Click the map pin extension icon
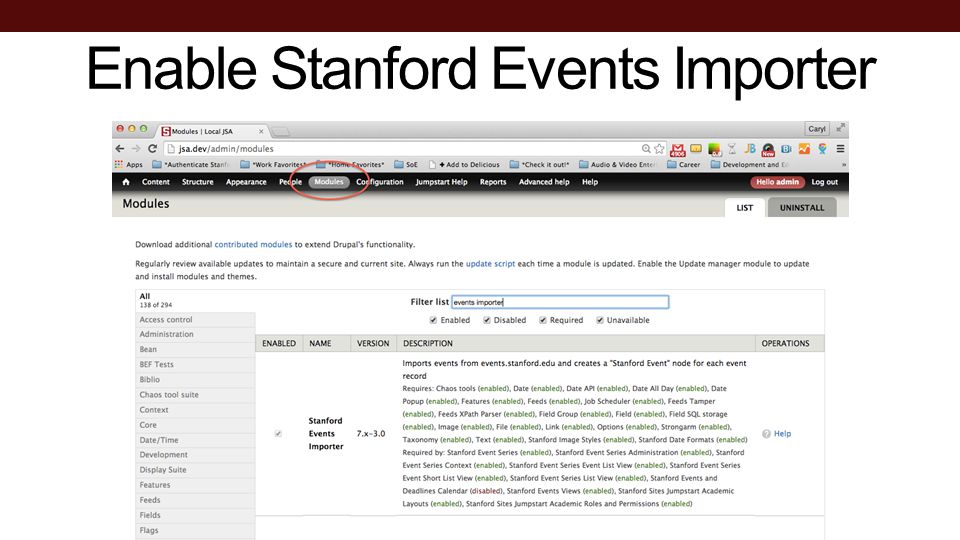Viewport: 960px width, 540px height. (822, 149)
